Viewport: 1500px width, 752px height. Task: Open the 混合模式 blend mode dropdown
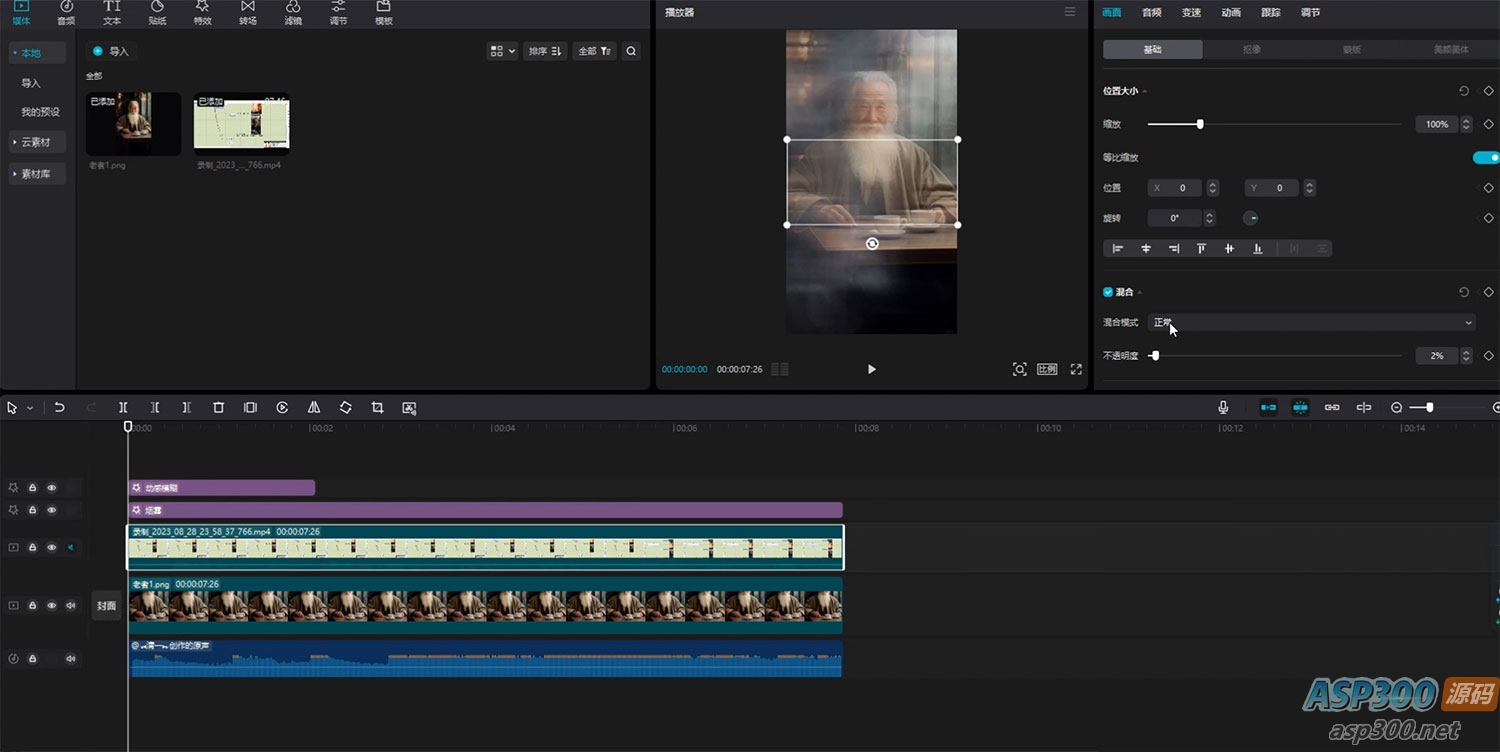[1312, 323]
